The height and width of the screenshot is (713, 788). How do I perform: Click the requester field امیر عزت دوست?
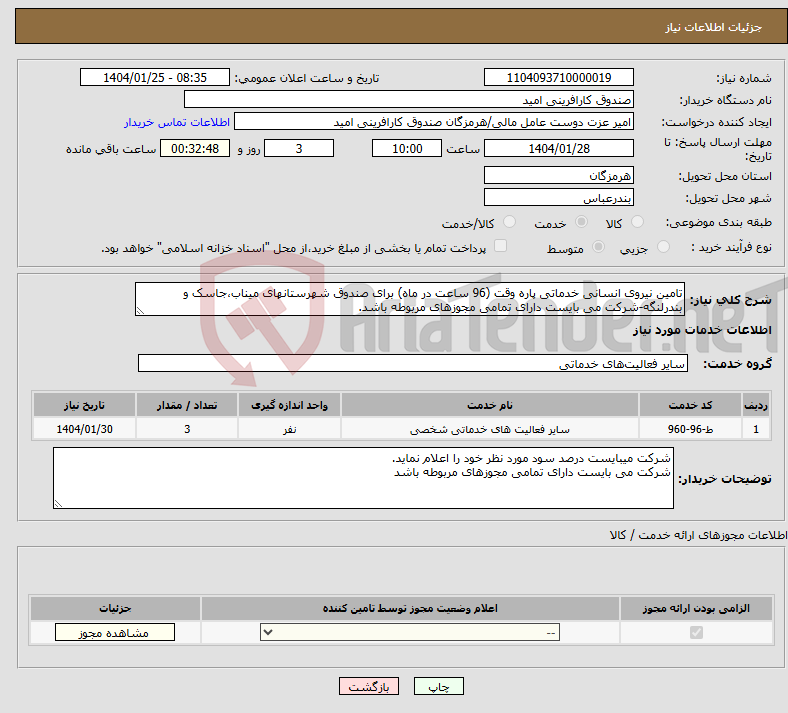tap(434, 122)
